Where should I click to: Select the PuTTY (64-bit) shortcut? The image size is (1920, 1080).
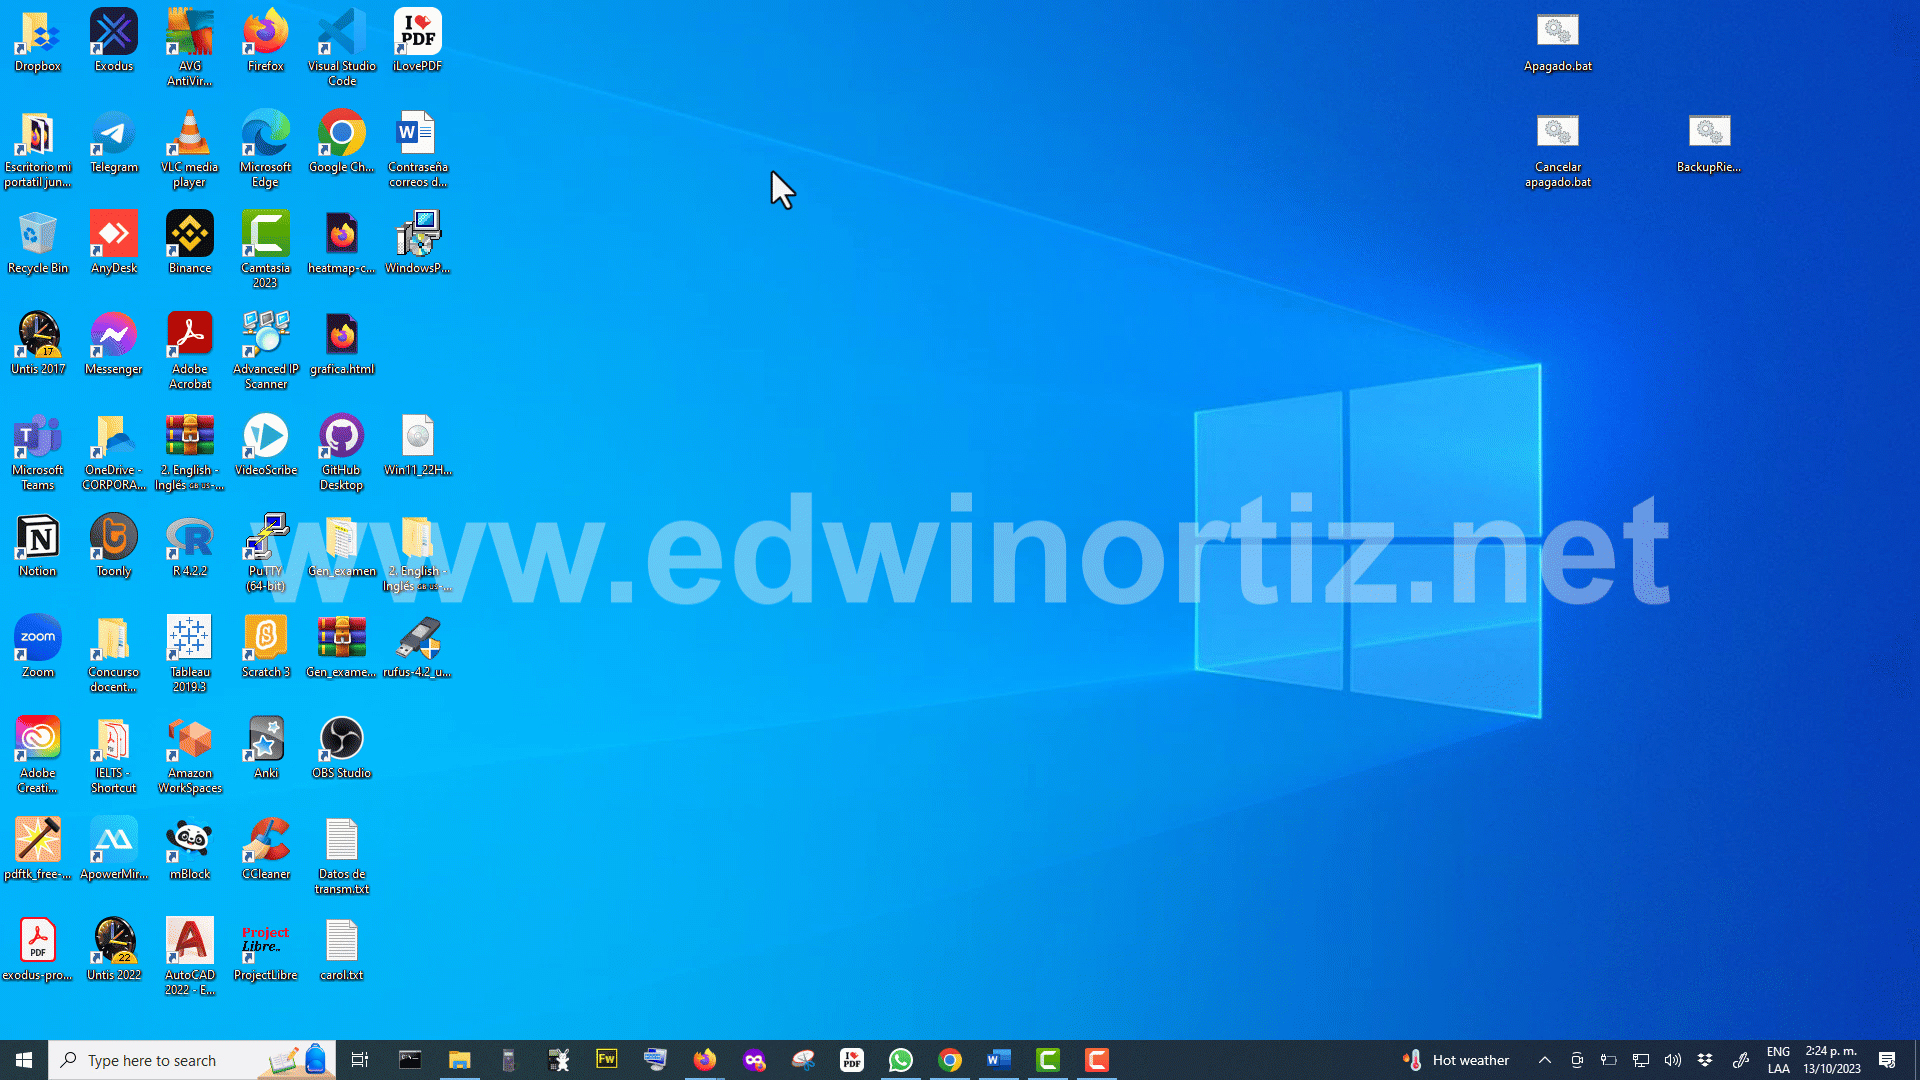(266, 553)
